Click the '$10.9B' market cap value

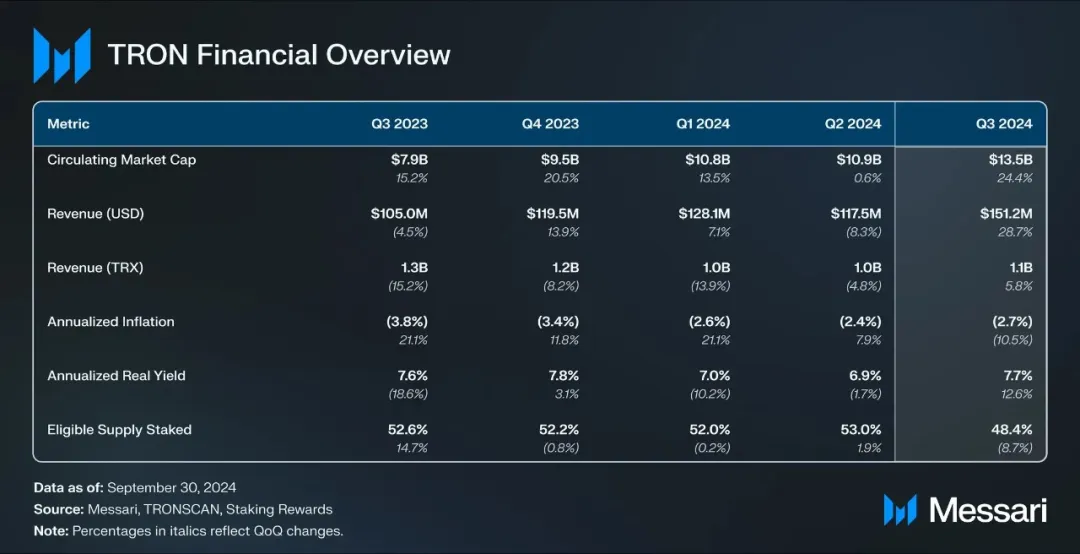click(859, 160)
